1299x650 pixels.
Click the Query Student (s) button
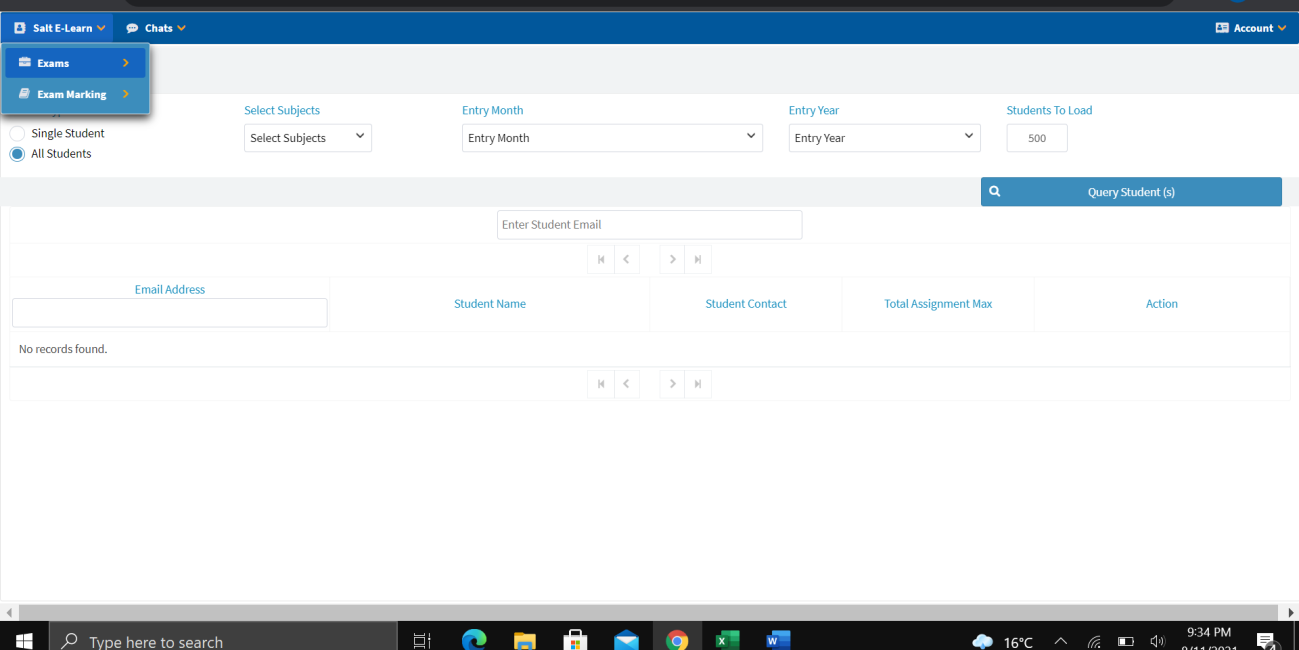click(x=1131, y=192)
